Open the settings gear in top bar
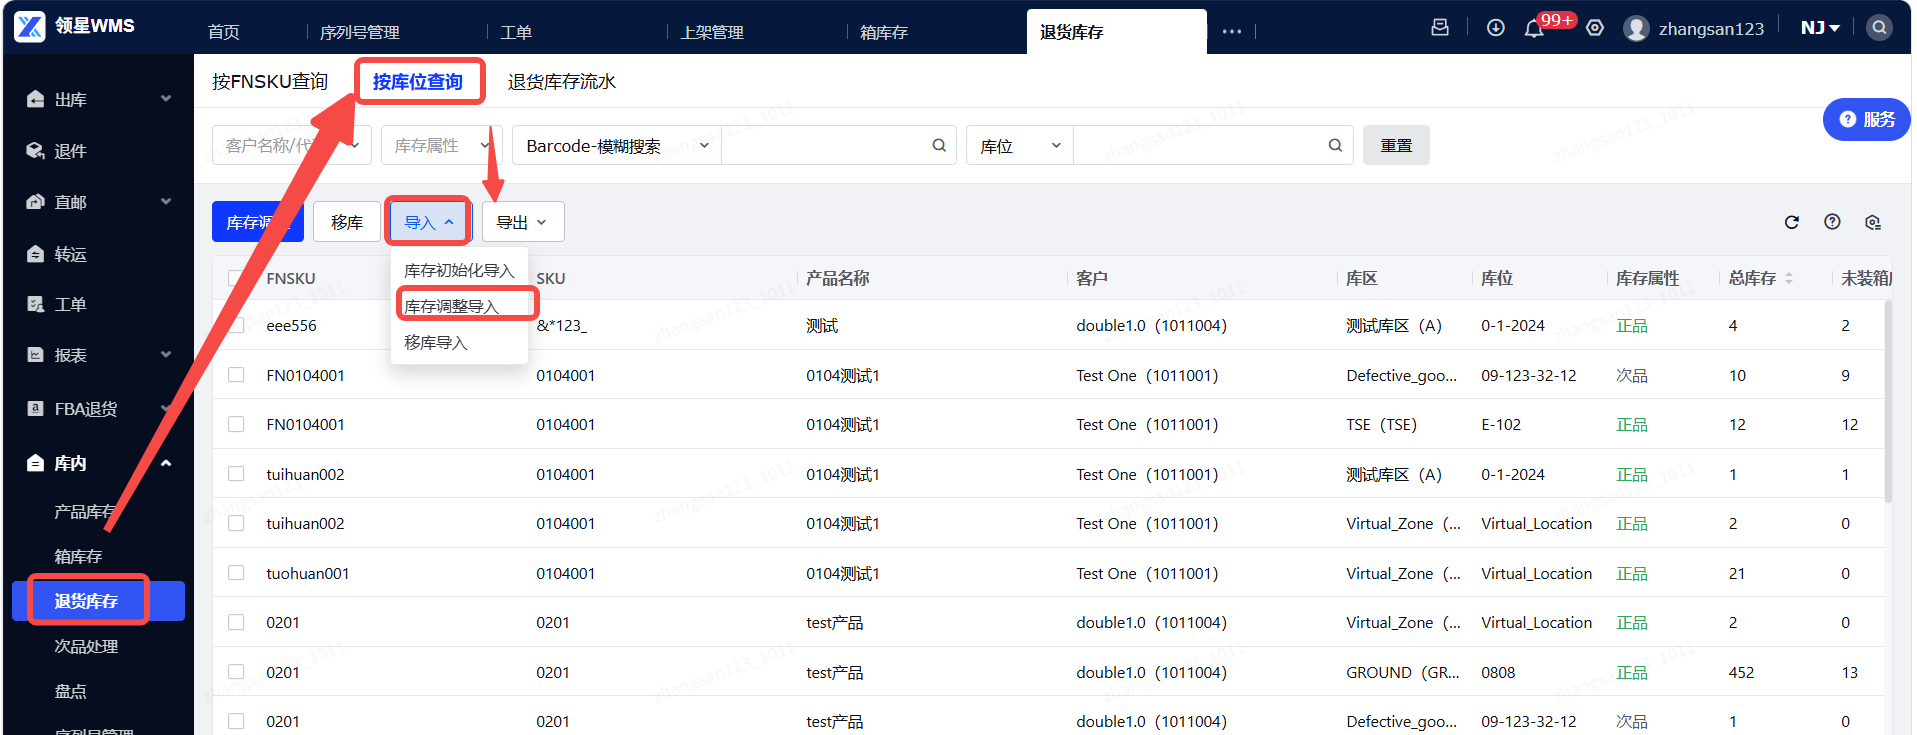The image size is (1917, 735). (x=1595, y=28)
